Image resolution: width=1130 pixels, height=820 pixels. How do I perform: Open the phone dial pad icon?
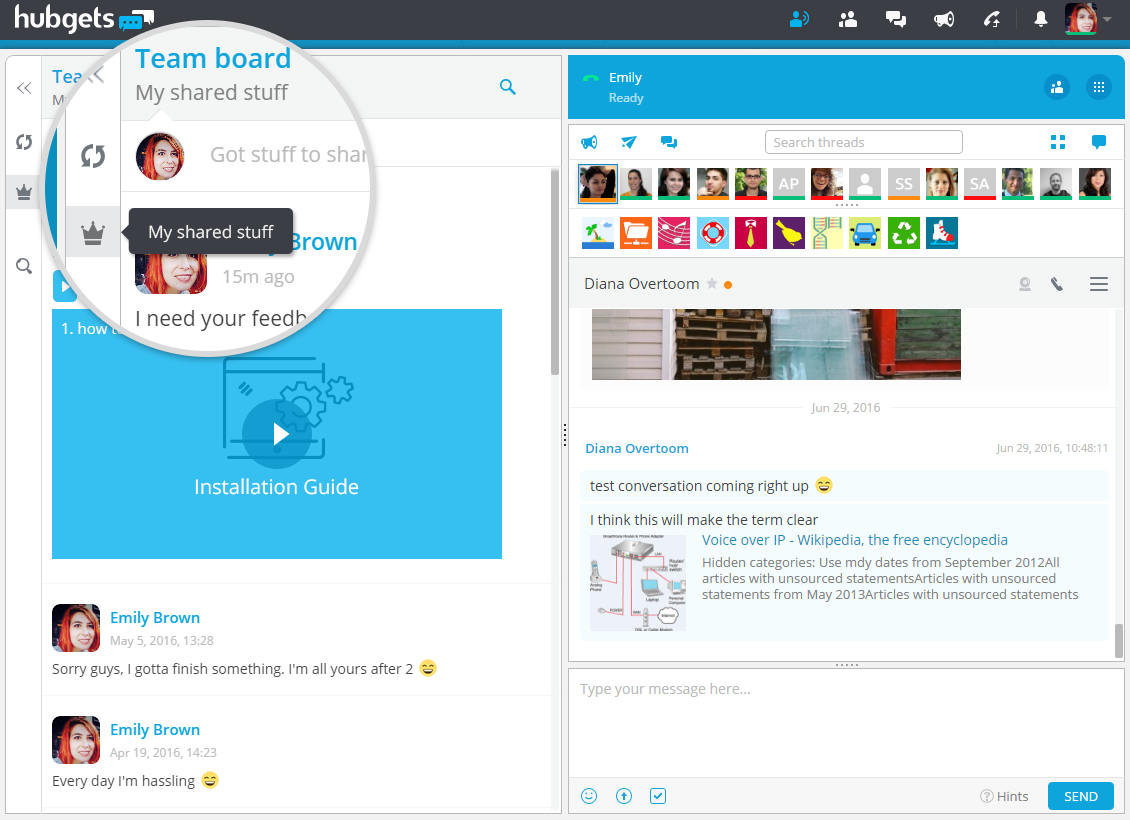[1098, 87]
